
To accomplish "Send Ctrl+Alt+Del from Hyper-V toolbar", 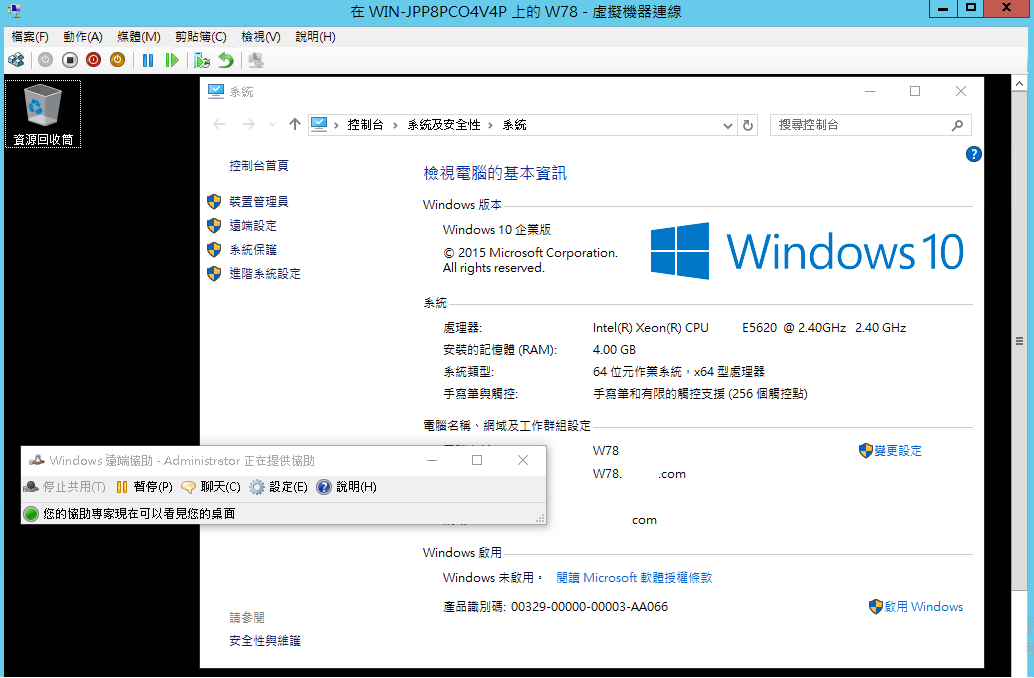I will [16, 60].
